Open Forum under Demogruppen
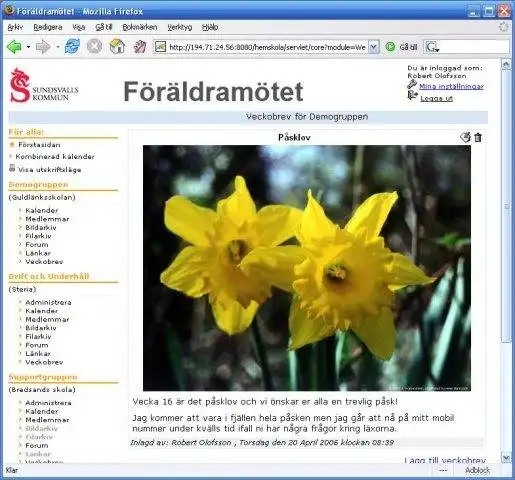515x480 pixels. [37, 245]
